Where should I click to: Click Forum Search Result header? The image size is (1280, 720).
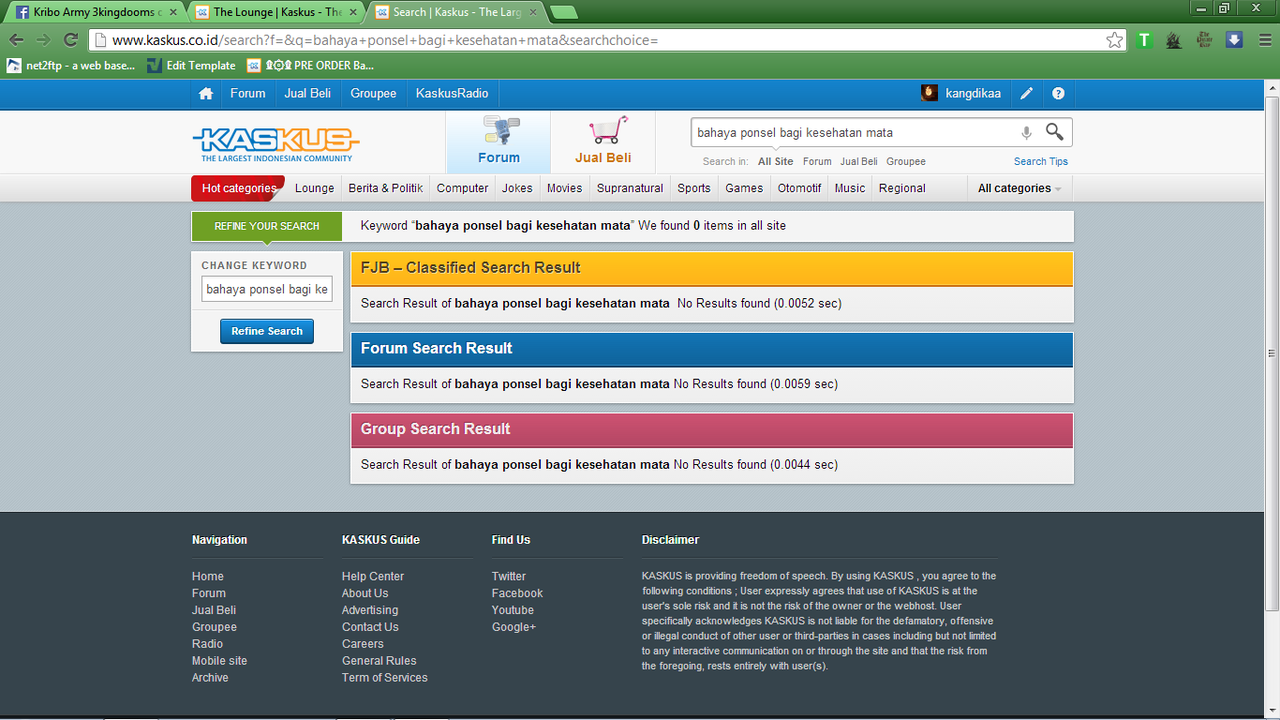click(712, 348)
